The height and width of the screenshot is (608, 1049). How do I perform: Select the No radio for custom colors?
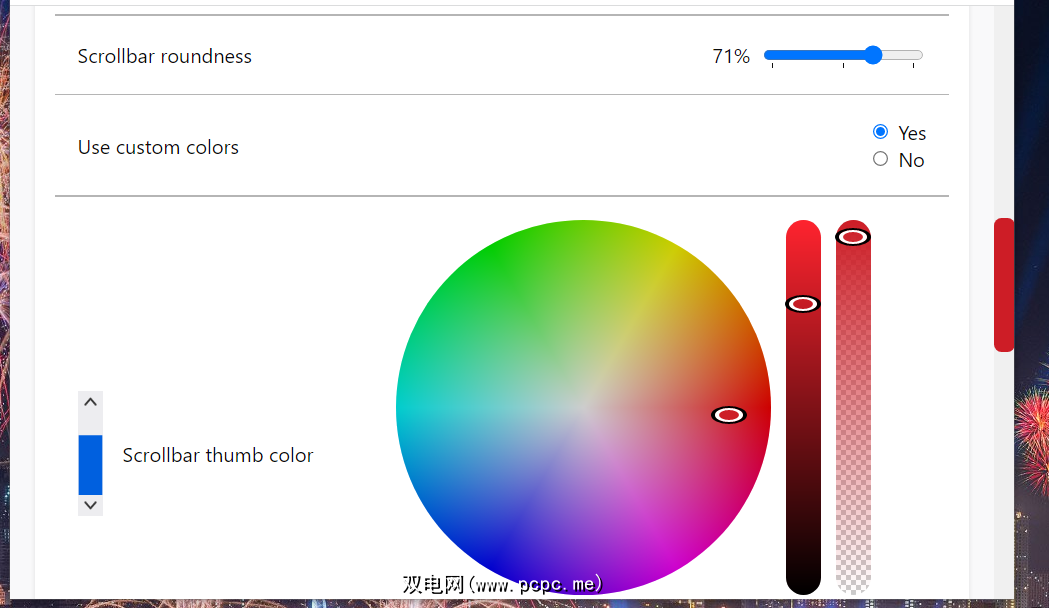[880, 159]
